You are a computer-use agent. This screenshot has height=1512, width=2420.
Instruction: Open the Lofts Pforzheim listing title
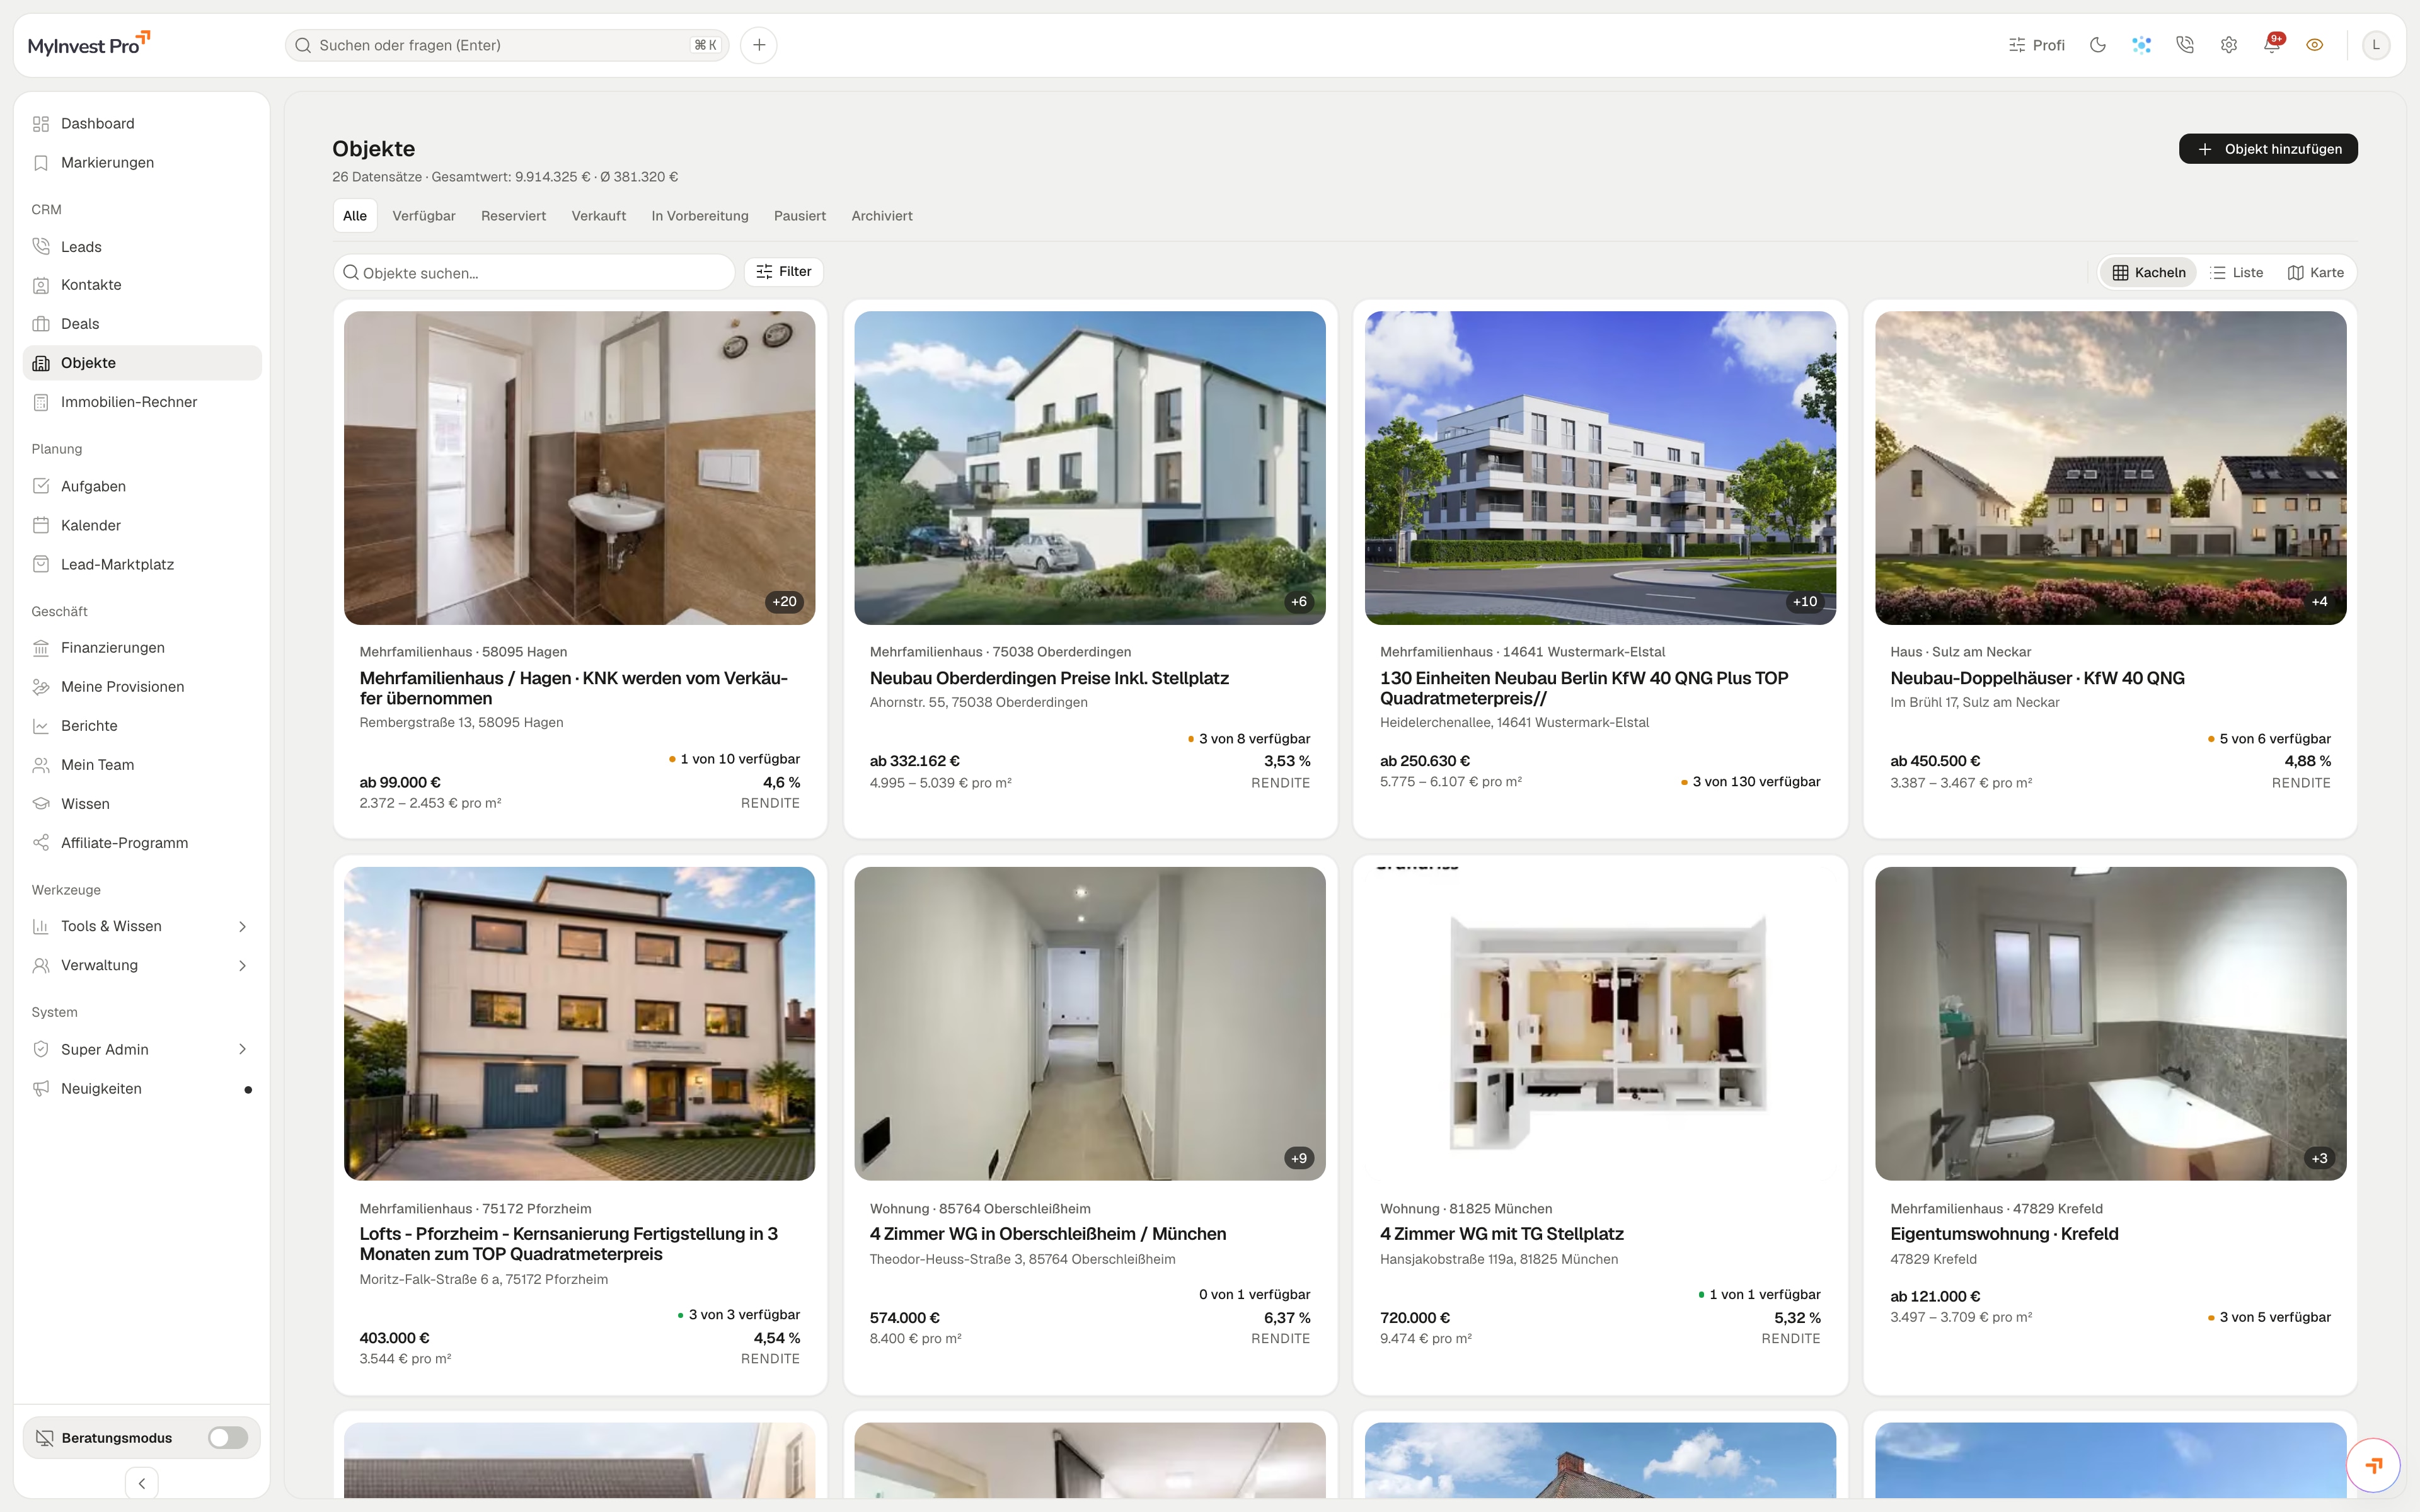click(569, 1244)
